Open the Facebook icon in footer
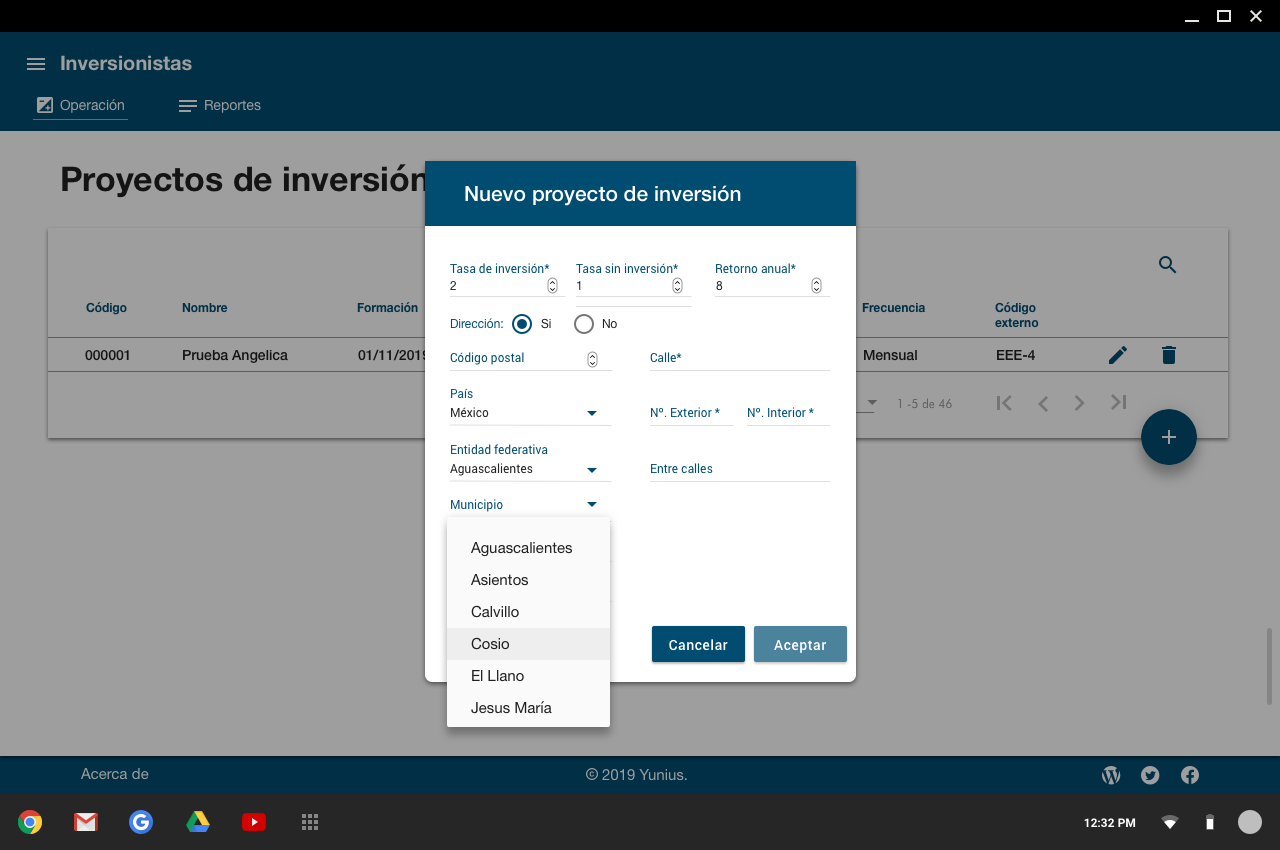1280x850 pixels. tap(1190, 775)
